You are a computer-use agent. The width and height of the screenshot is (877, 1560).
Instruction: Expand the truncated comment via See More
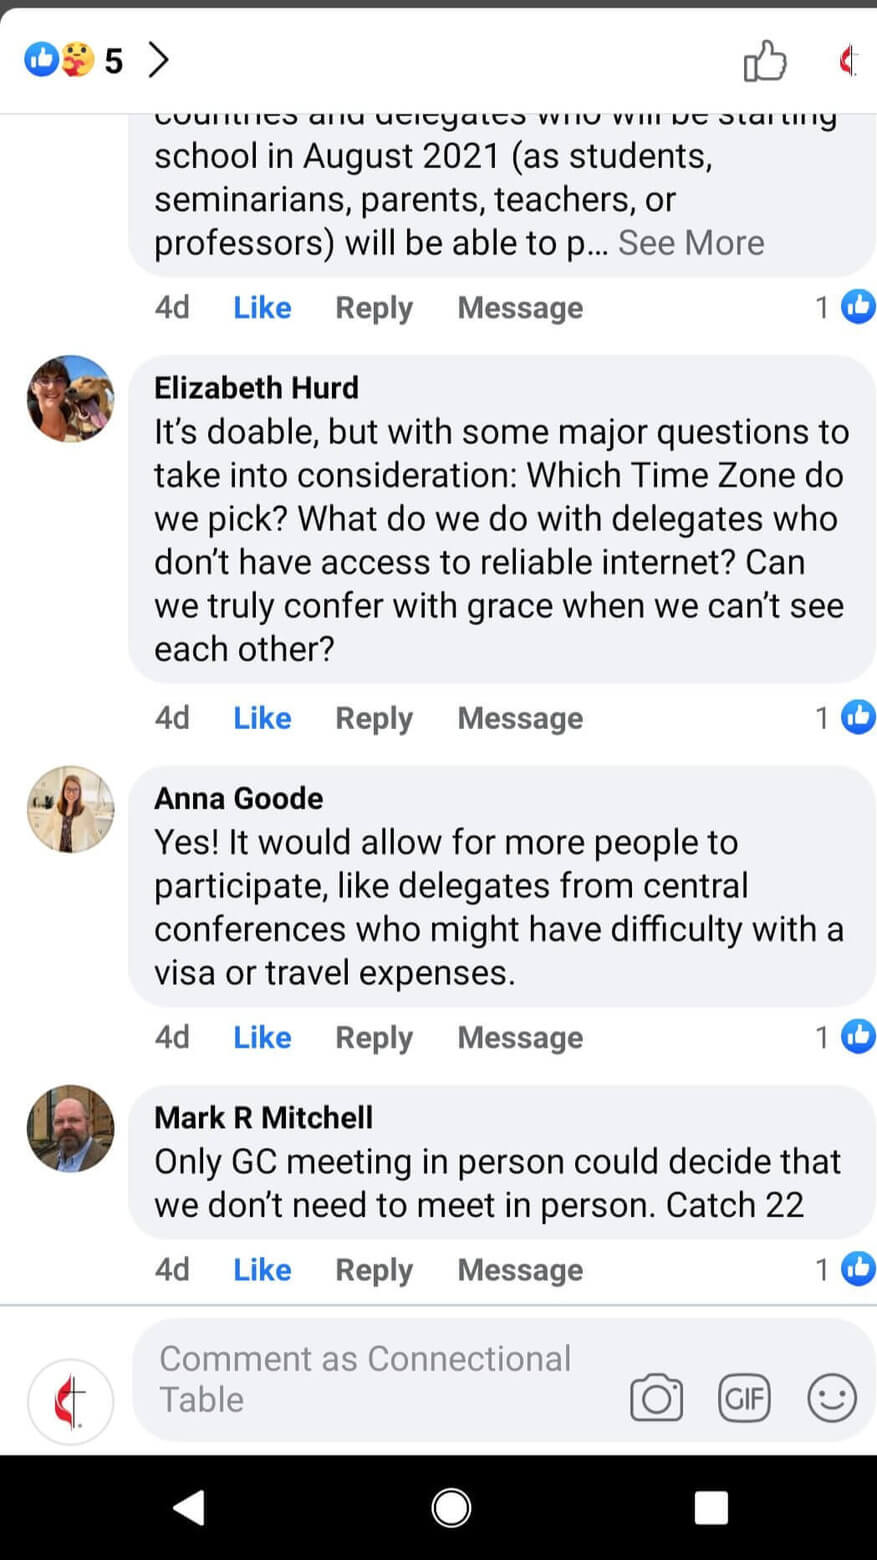690,242
